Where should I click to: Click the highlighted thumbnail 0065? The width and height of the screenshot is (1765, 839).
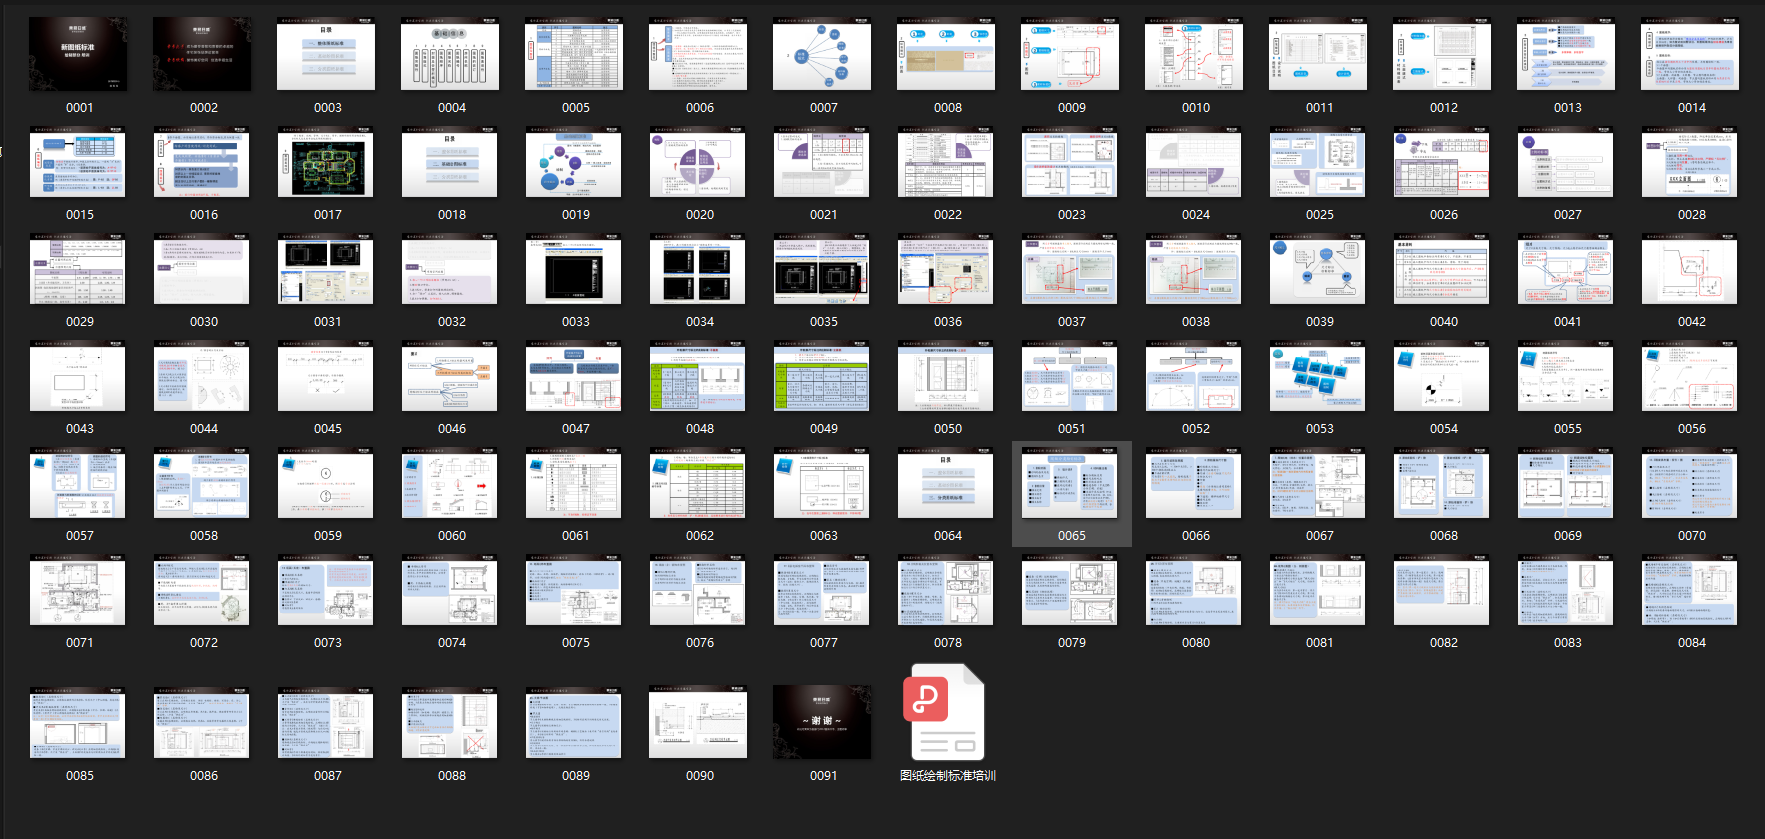[1070, 483]
